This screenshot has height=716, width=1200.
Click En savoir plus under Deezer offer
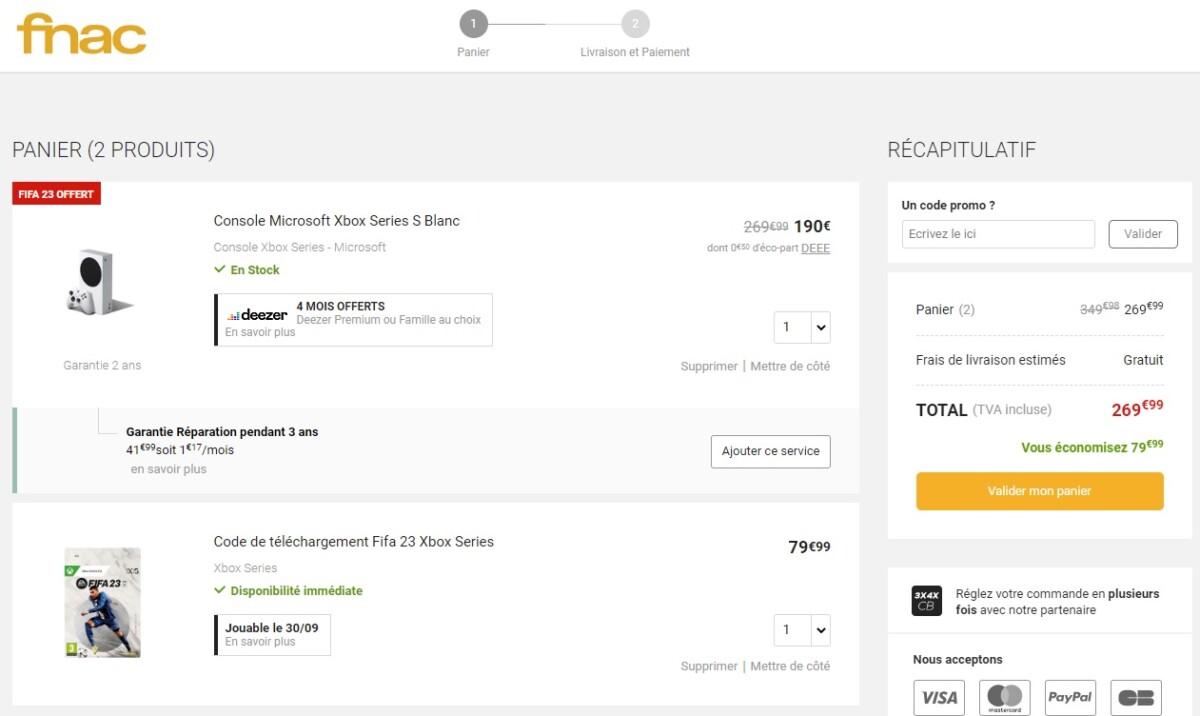click(260, 332)
